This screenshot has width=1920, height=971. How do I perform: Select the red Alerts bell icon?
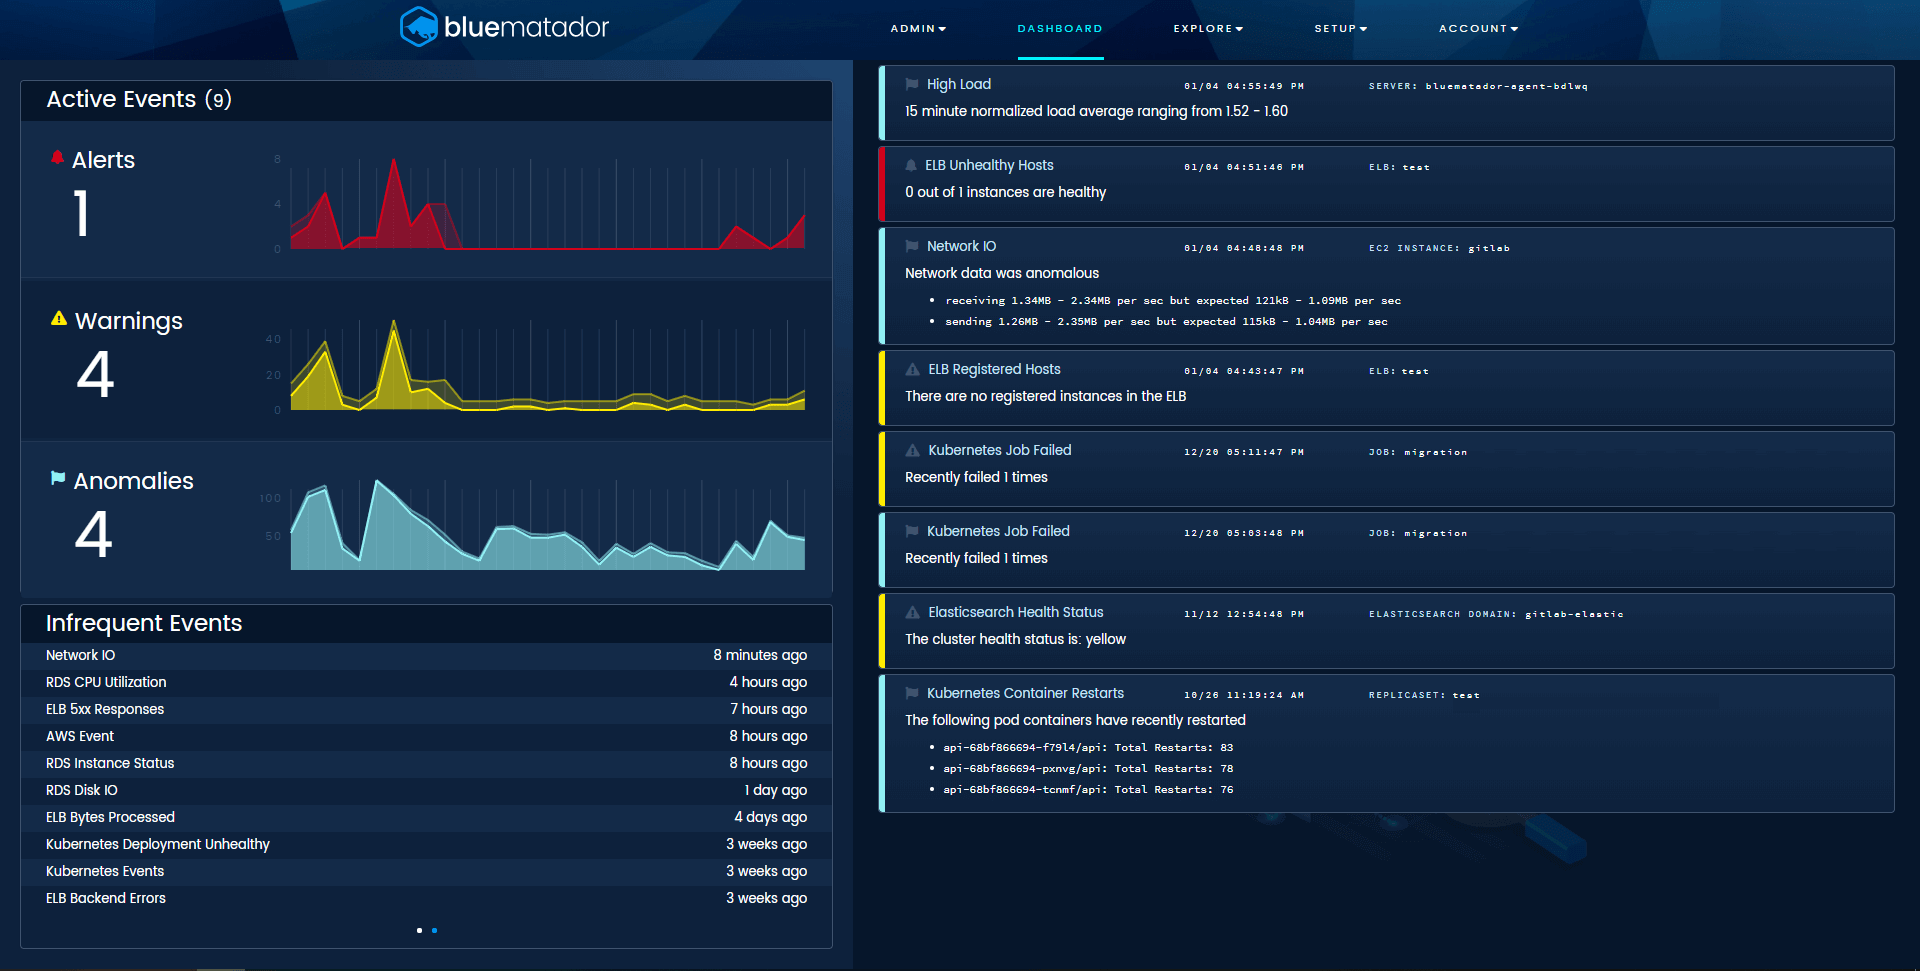coord(57,156)
